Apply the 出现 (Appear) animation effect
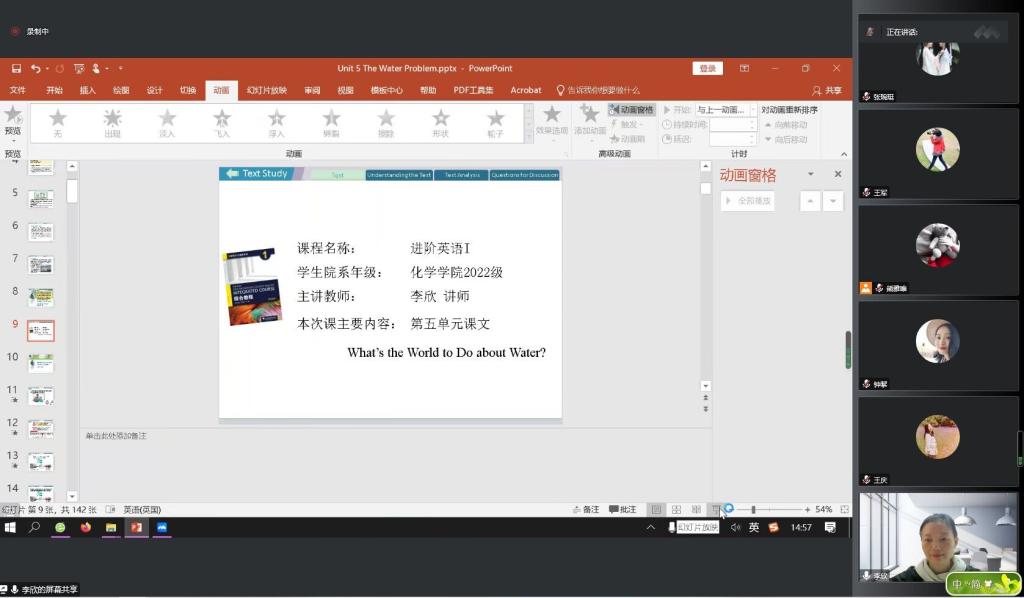 click(x=112, y=122)
